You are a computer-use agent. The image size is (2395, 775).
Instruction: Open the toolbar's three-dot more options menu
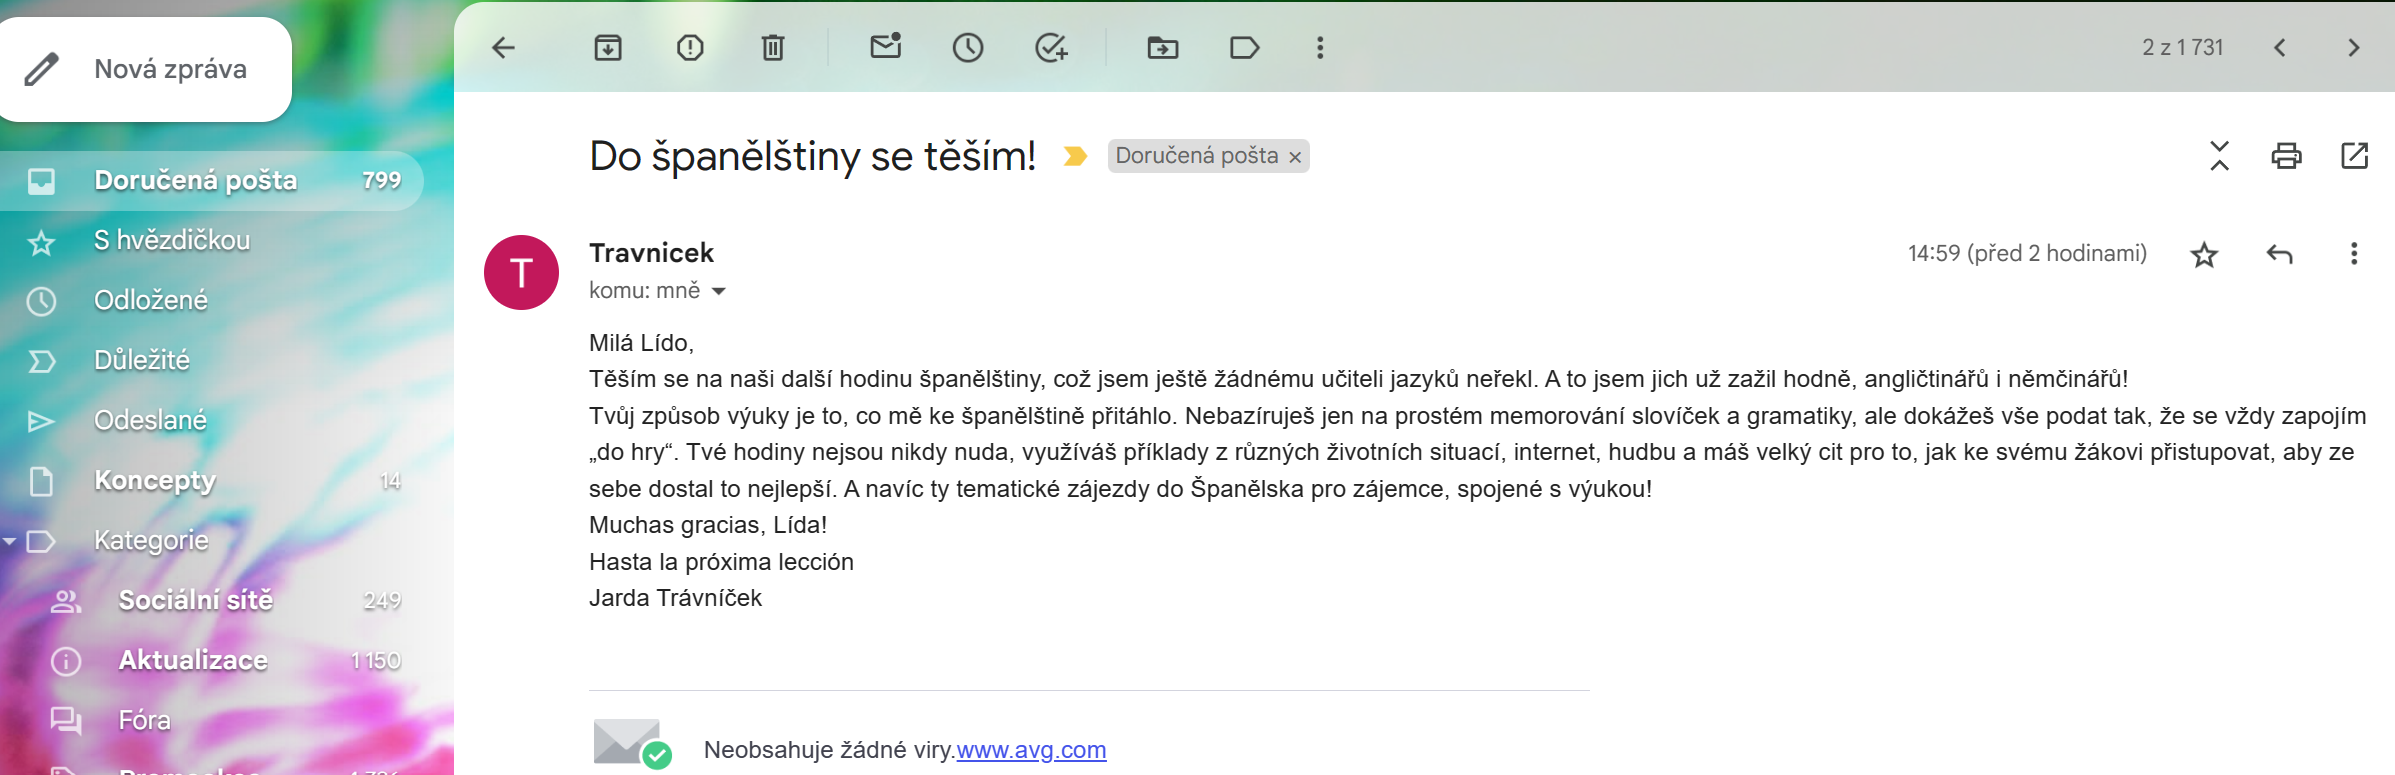1320,48
